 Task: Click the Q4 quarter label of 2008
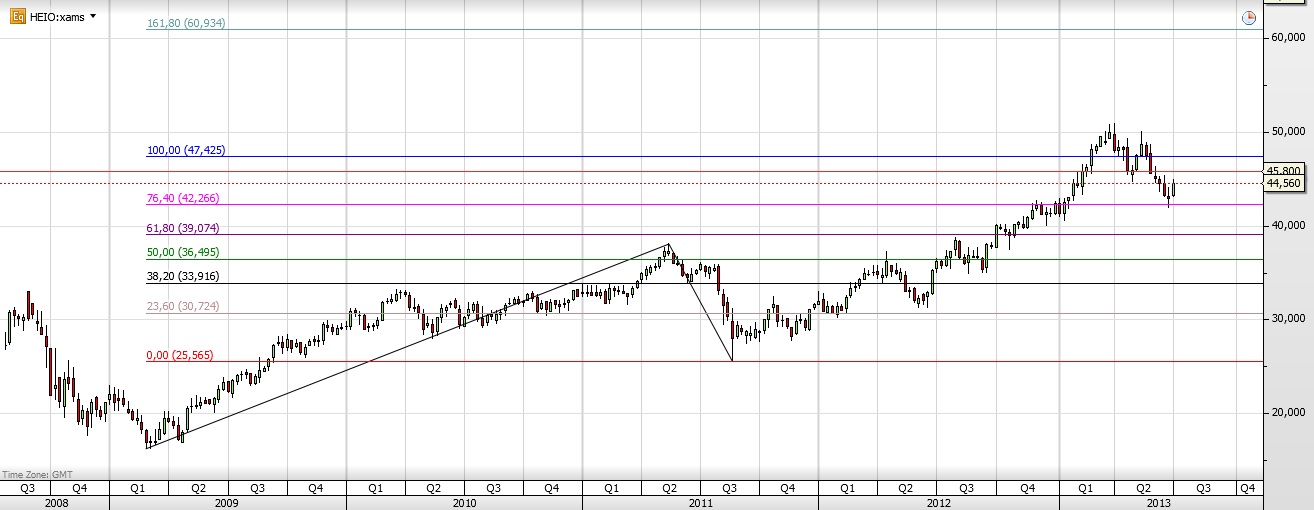(x=81, y=488)
